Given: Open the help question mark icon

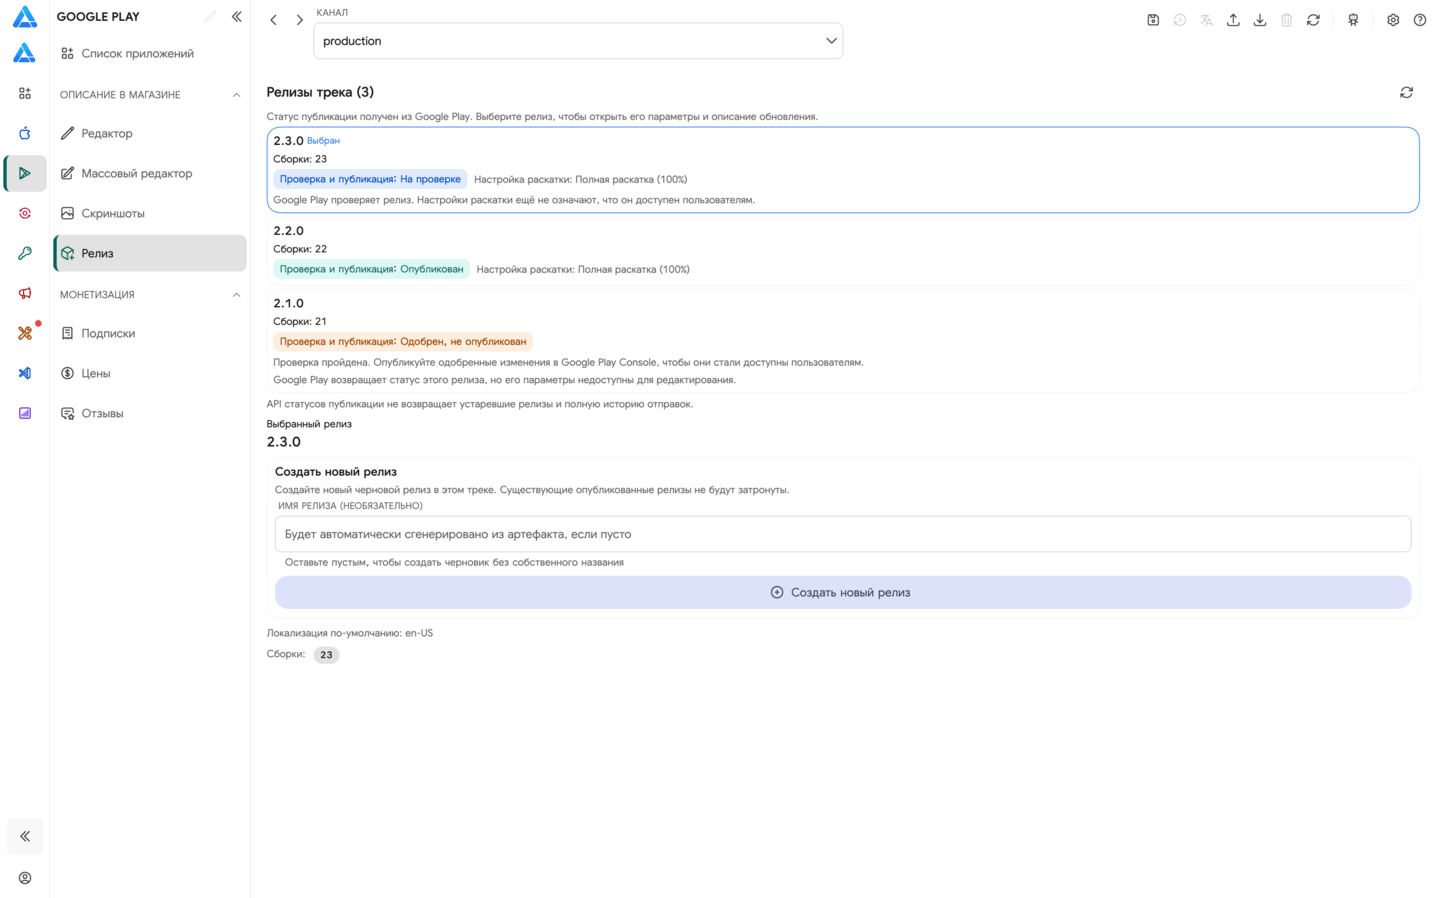Looking at the screenshot, I should click(1420, 20).
